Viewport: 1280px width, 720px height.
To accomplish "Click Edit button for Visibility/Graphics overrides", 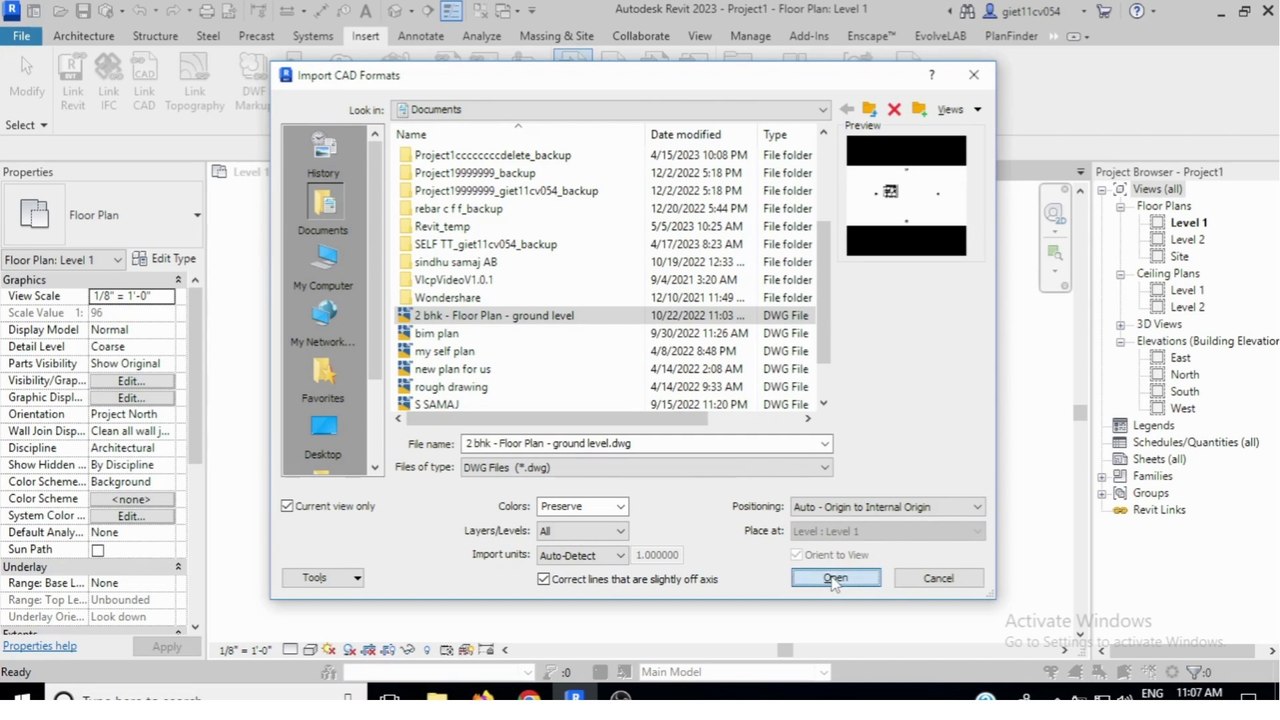I will [131, 381].
